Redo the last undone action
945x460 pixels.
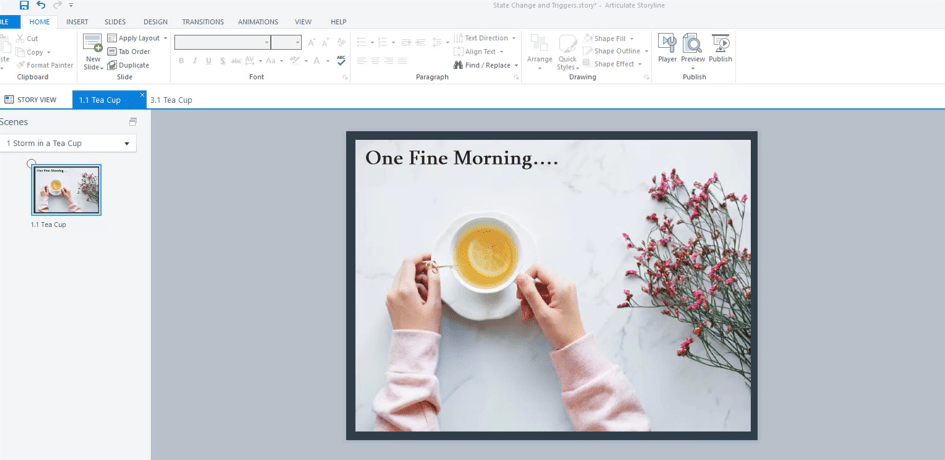57,5
